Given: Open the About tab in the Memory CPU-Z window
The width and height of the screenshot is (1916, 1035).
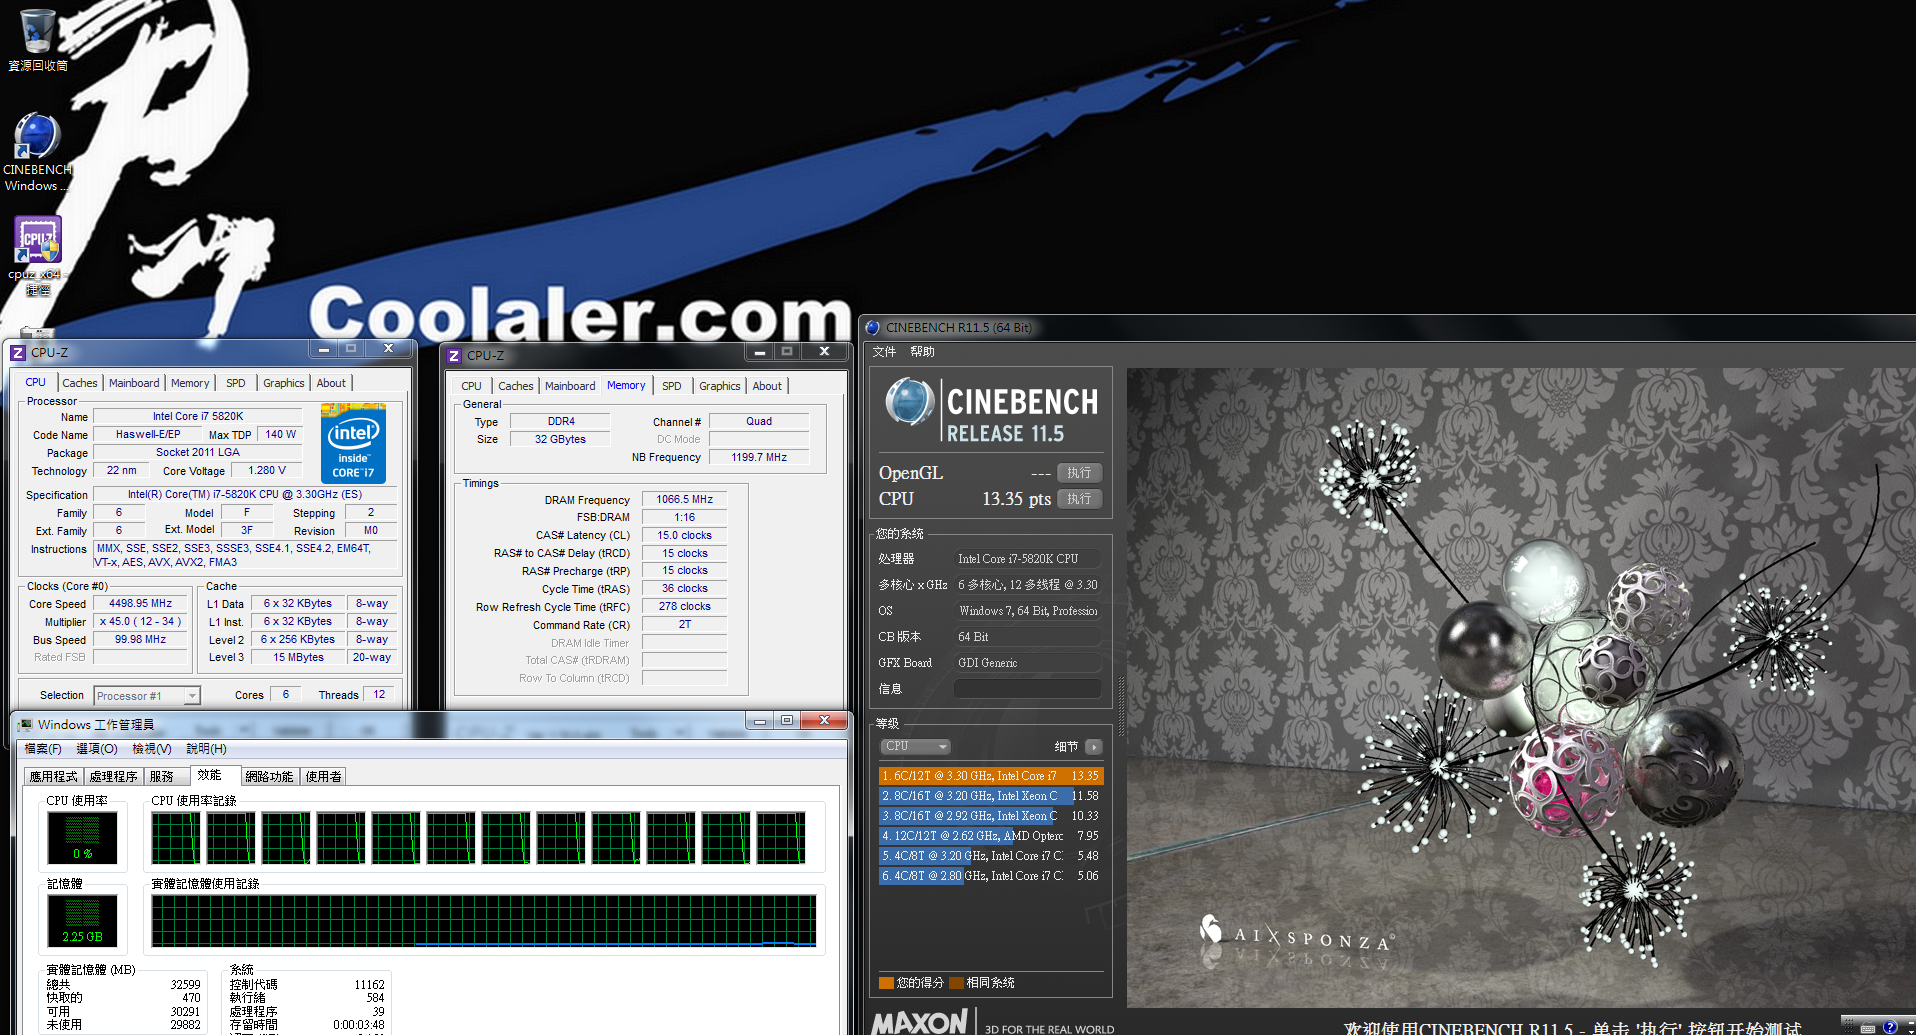Looking at the screenshot, I should 767,386.
